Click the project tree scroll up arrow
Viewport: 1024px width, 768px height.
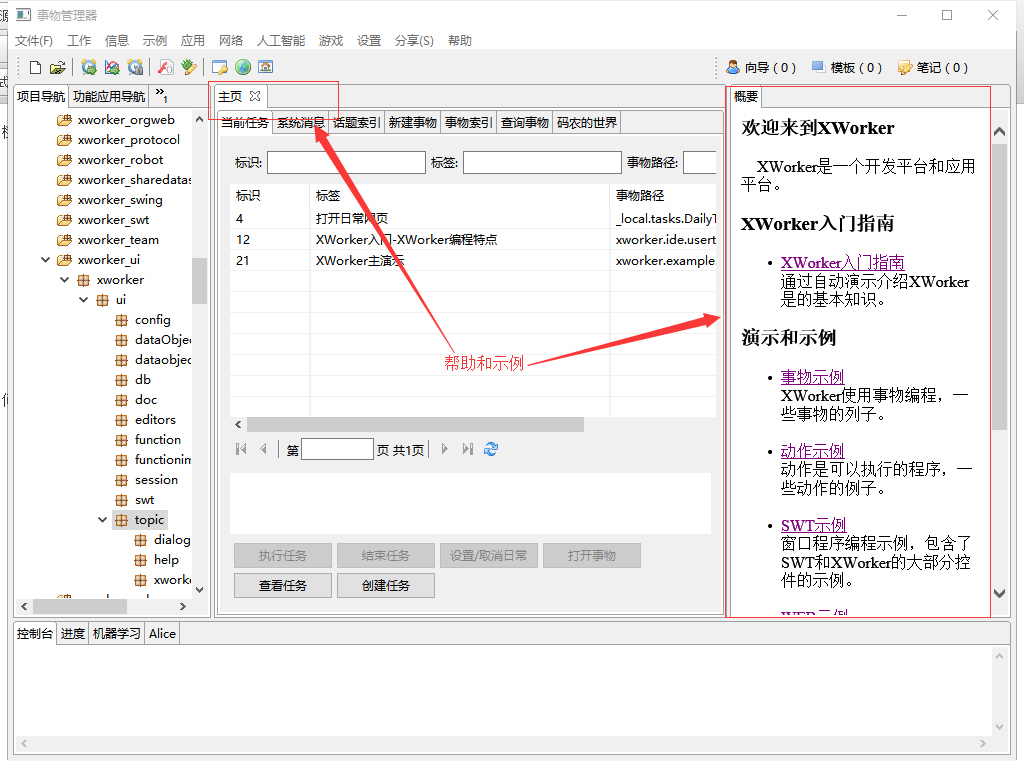pos(199,120)
